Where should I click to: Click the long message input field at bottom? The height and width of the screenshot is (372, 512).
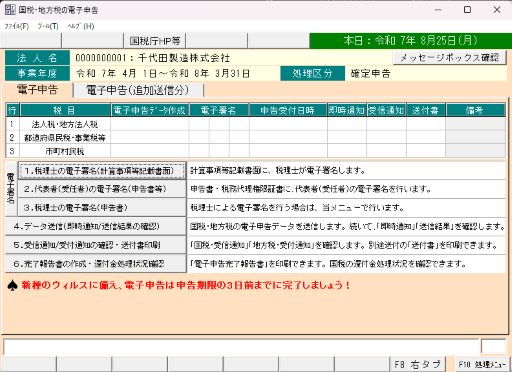tap(241, 347)
